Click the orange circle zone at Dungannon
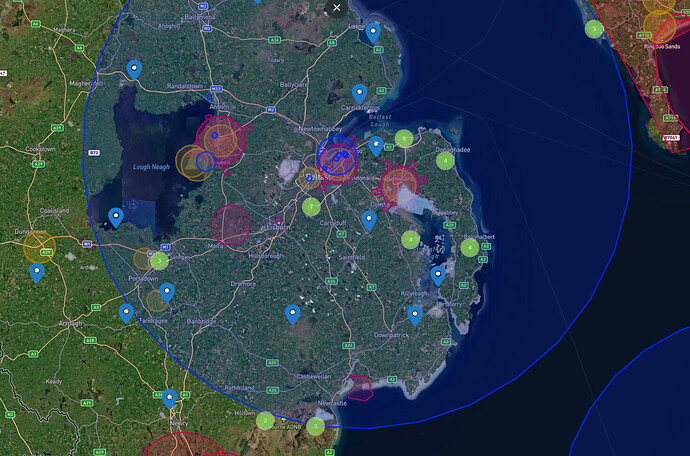This screenshot has width=690, height=456. coord(39,247)
